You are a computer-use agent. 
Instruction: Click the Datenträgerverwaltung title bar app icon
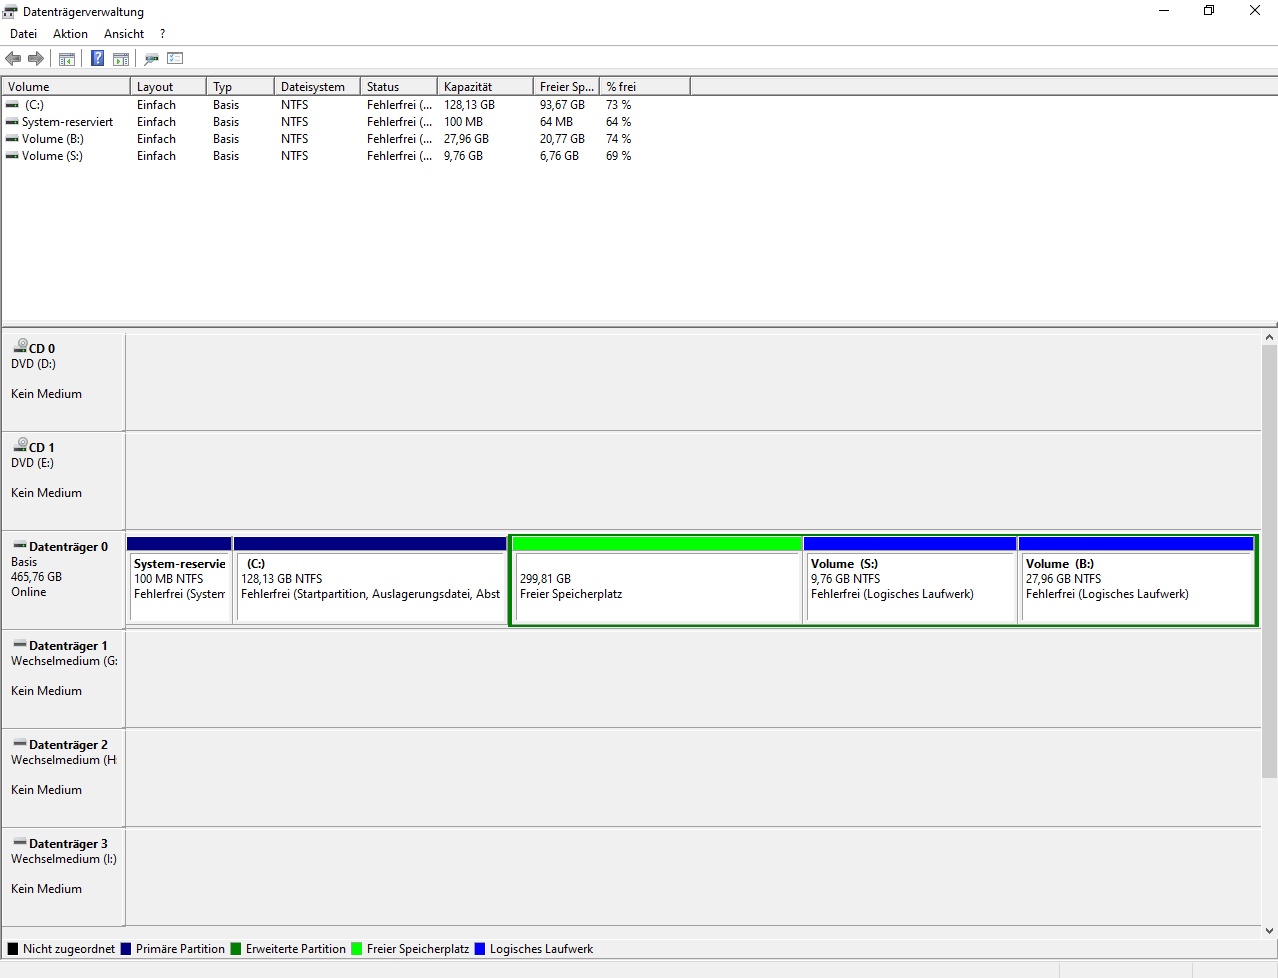[x=10, y=12]
